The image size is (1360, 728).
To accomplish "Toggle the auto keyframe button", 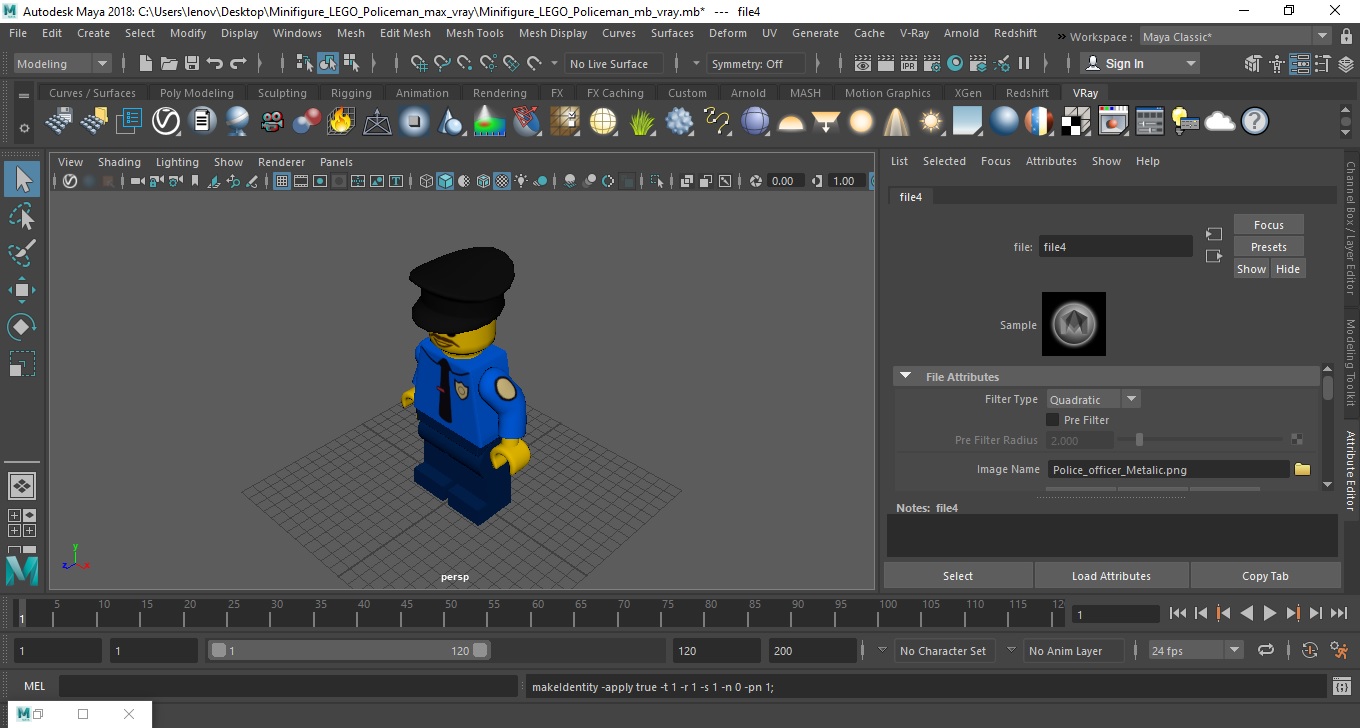I will pos(1310,650).
